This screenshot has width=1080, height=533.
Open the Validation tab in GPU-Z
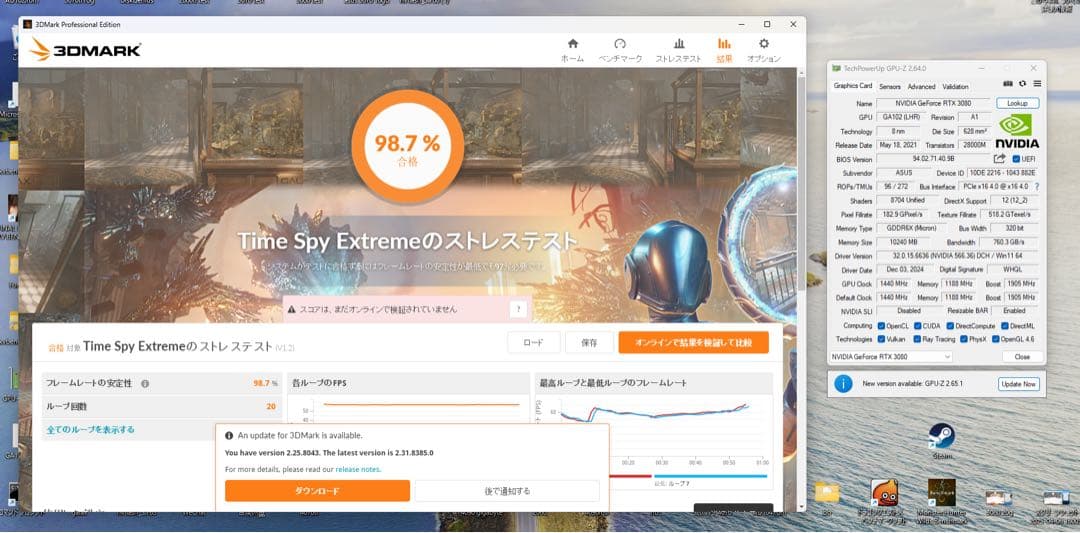click(955, 87)
